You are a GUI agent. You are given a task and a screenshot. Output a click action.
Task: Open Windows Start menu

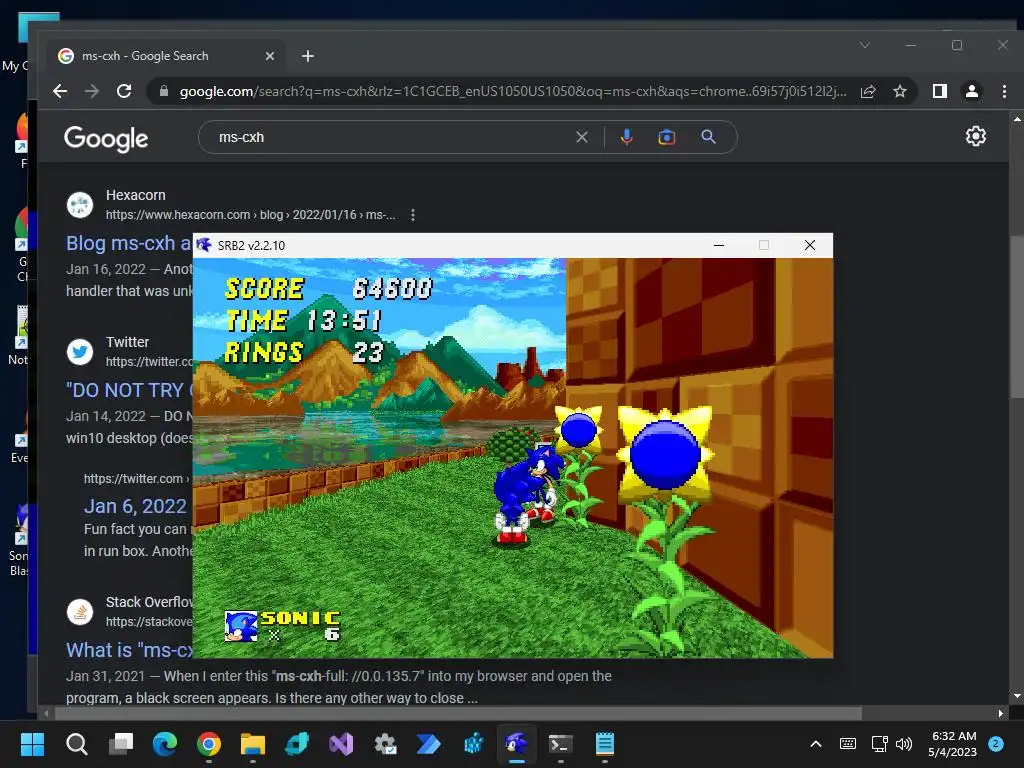(32, 744)
